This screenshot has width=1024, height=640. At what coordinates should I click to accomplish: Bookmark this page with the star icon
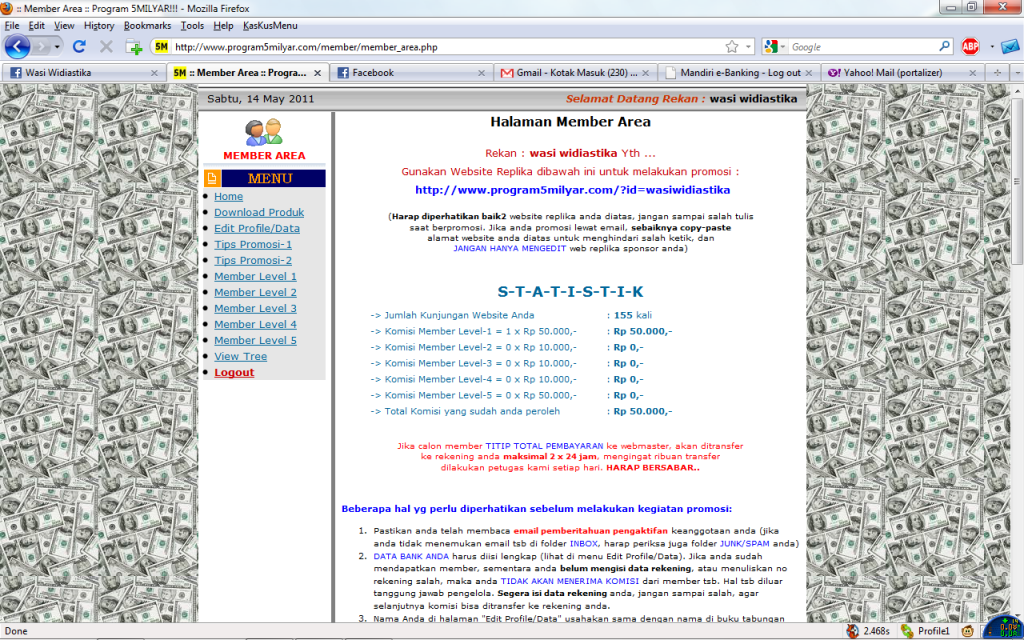click(731, 46)
